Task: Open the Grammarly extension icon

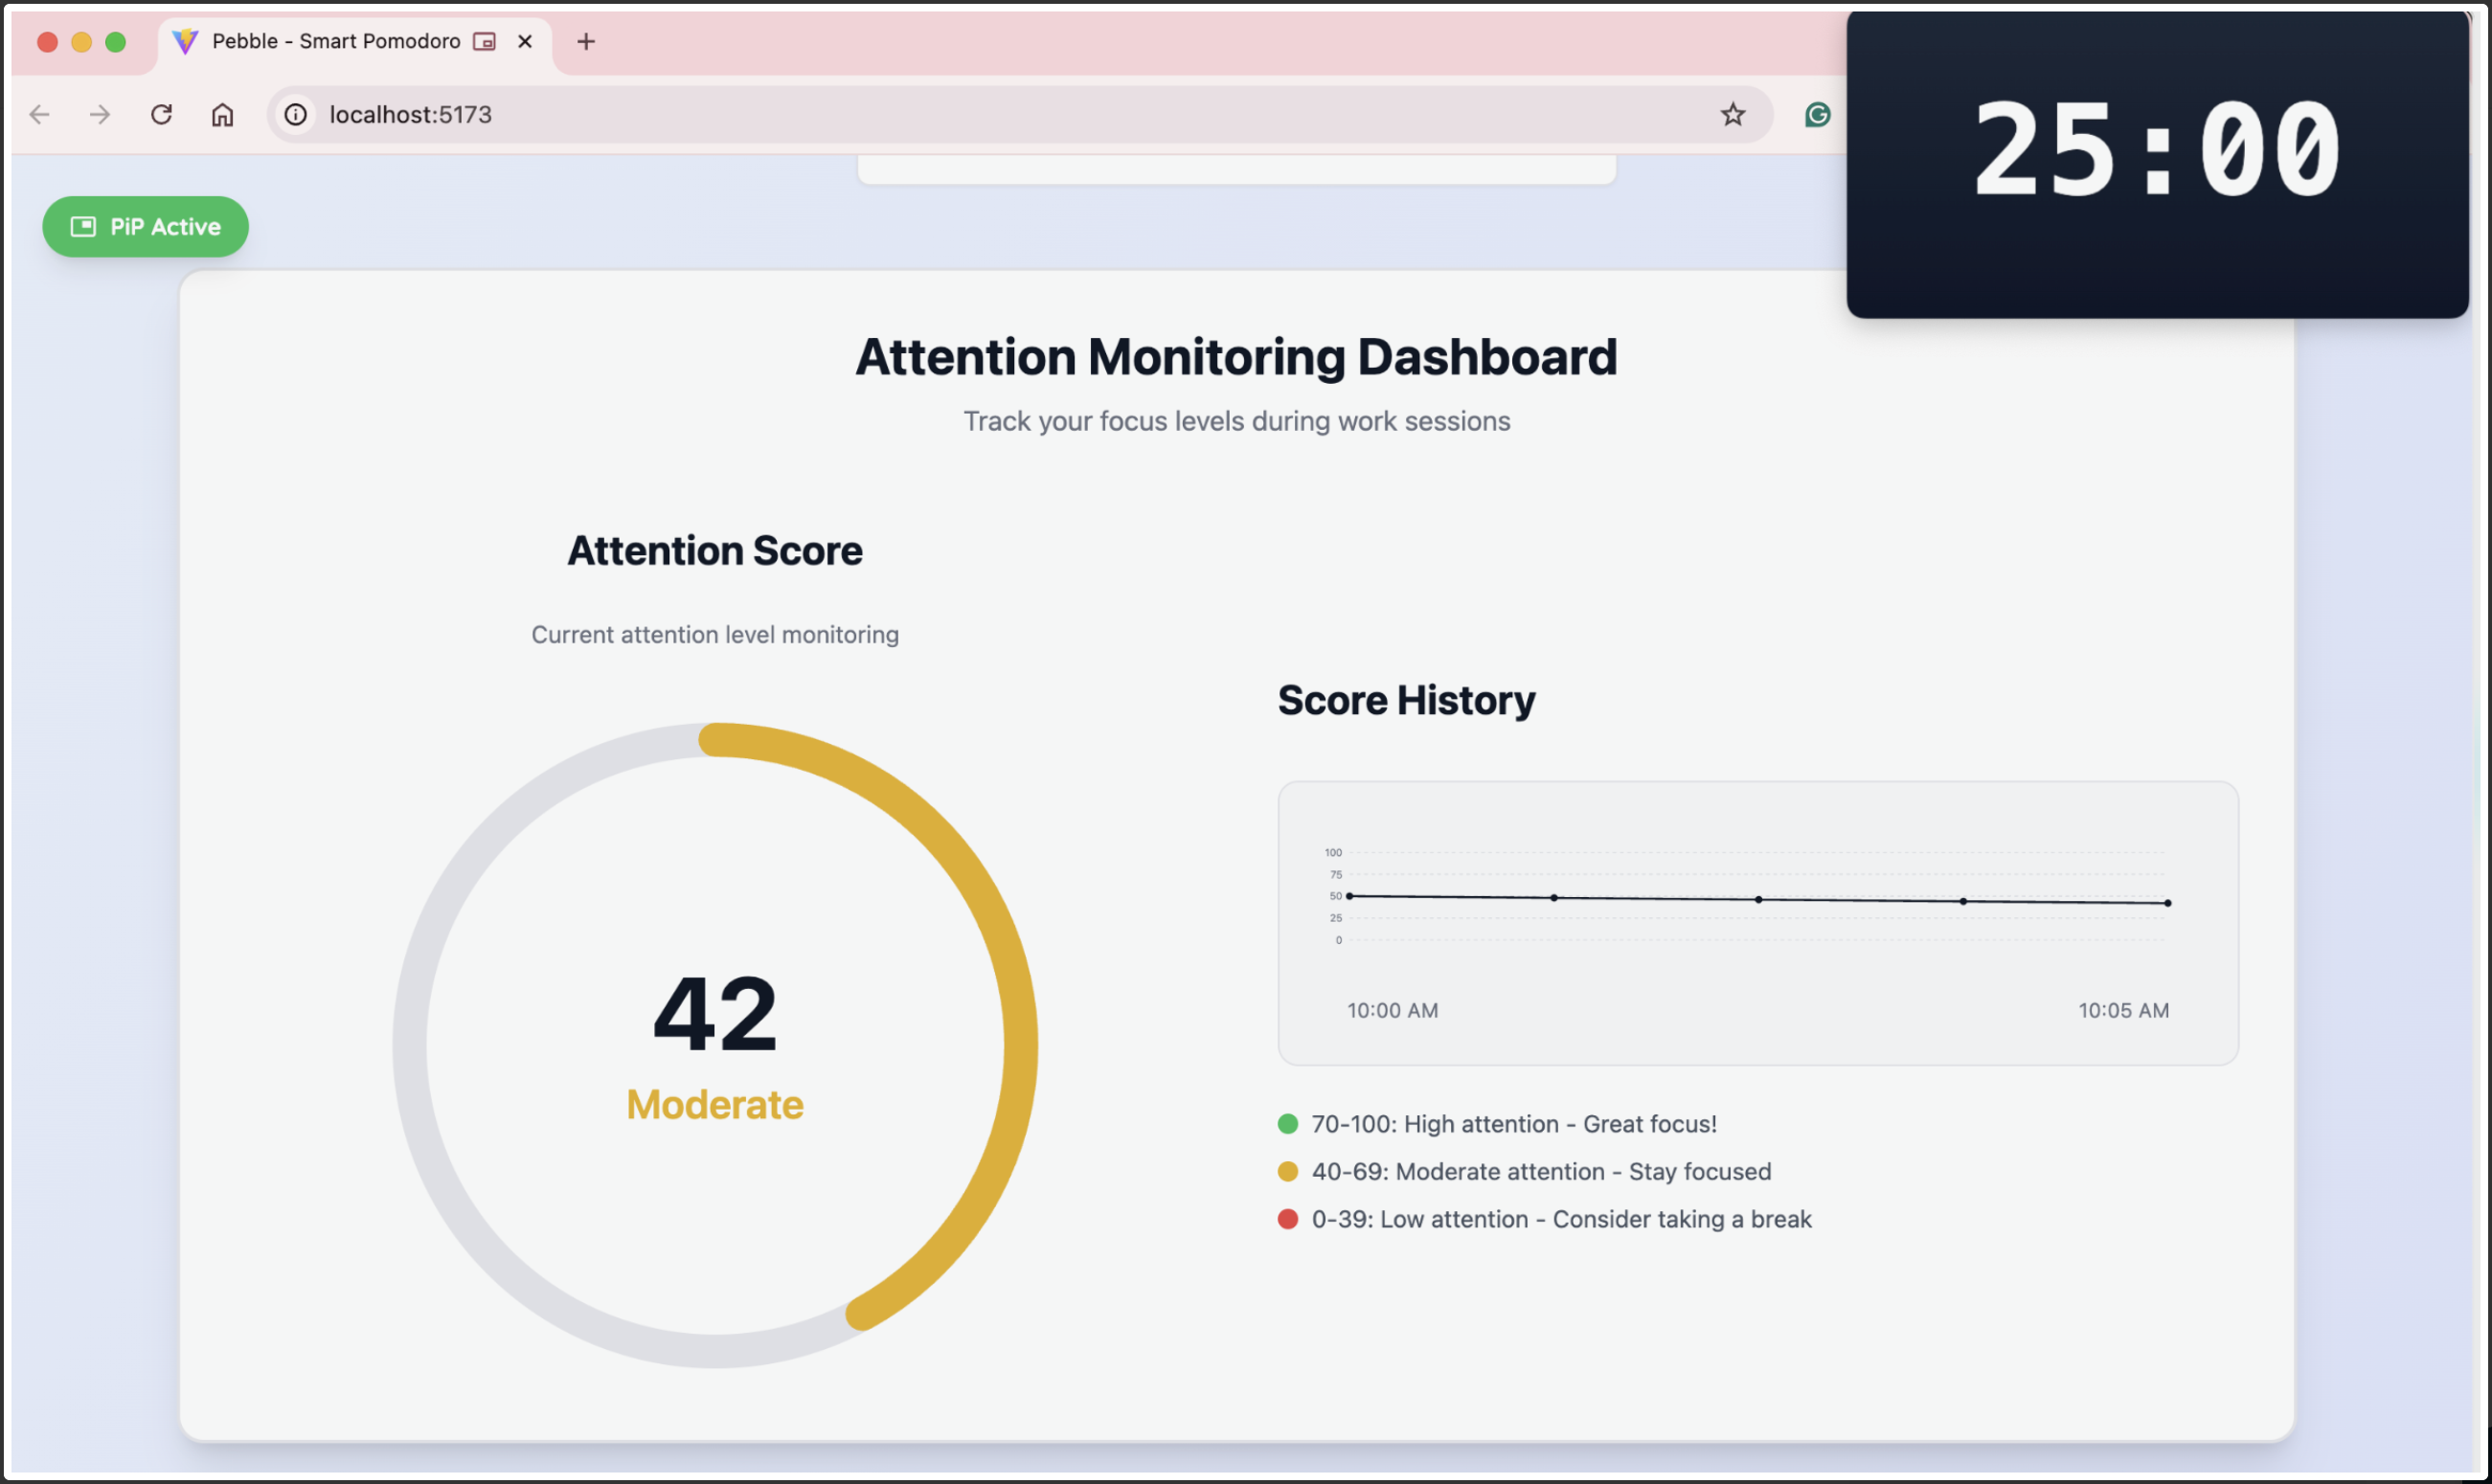Action: point(1818,114)
